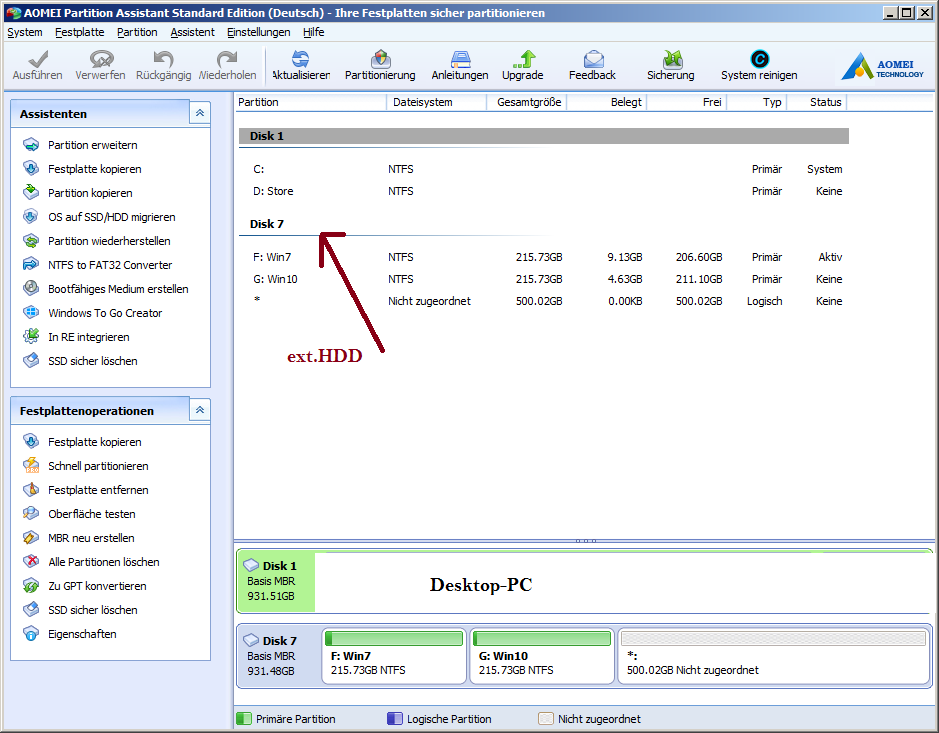Image resolution: width=939 pixels, height=733 pixels.
Task: Select the G: Win10 list row
Action: (x=544, y=280)
